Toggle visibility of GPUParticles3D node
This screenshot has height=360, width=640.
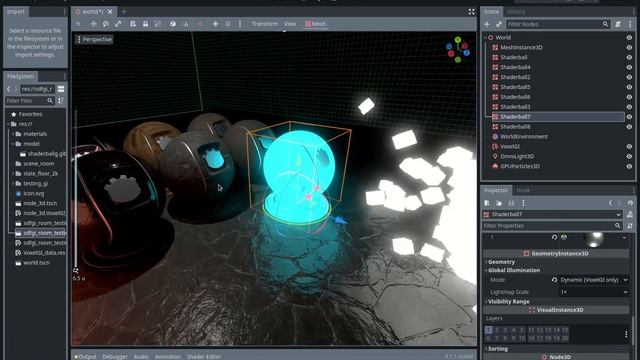(629, 166)
